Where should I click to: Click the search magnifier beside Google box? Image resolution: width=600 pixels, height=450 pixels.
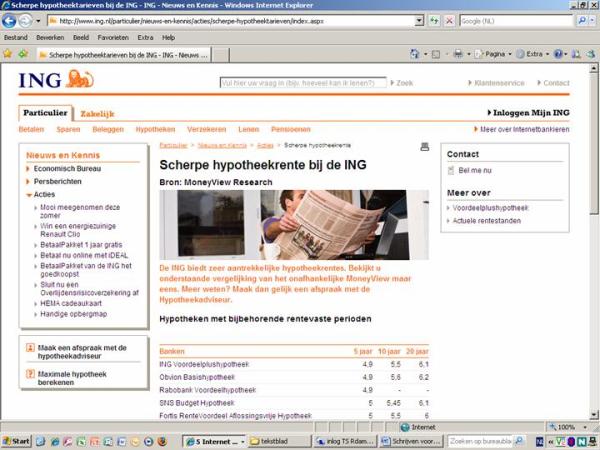pos(582,21)
